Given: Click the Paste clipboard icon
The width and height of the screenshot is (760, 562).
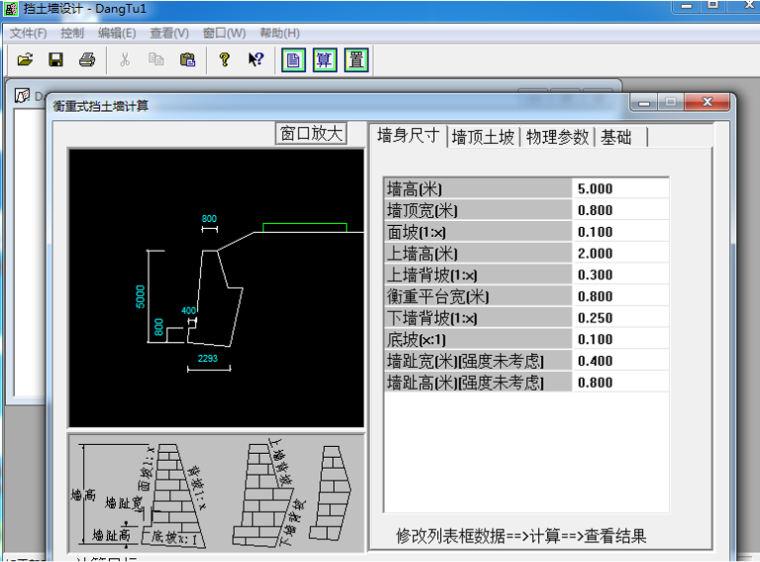Looking at the screenshot, I should (x=187, y=60).
